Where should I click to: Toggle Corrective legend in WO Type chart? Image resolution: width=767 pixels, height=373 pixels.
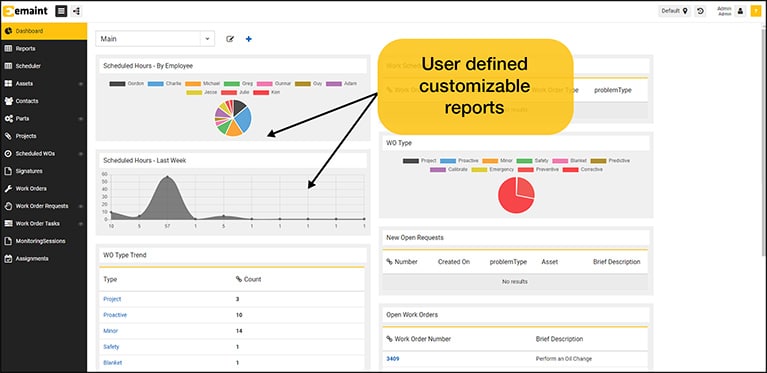[583, 169]
